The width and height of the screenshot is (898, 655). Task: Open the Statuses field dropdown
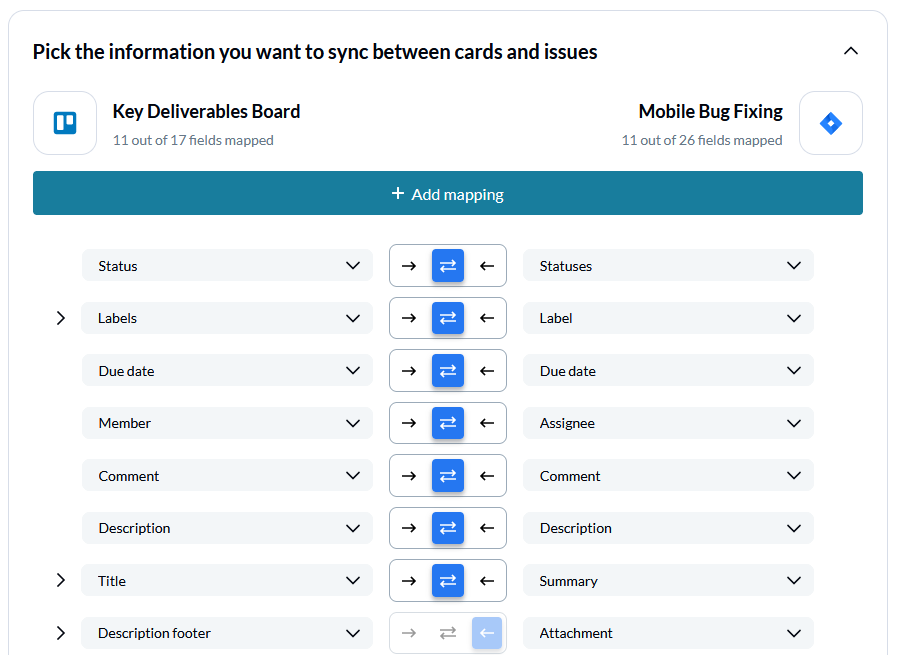click(x=668, y=266)
